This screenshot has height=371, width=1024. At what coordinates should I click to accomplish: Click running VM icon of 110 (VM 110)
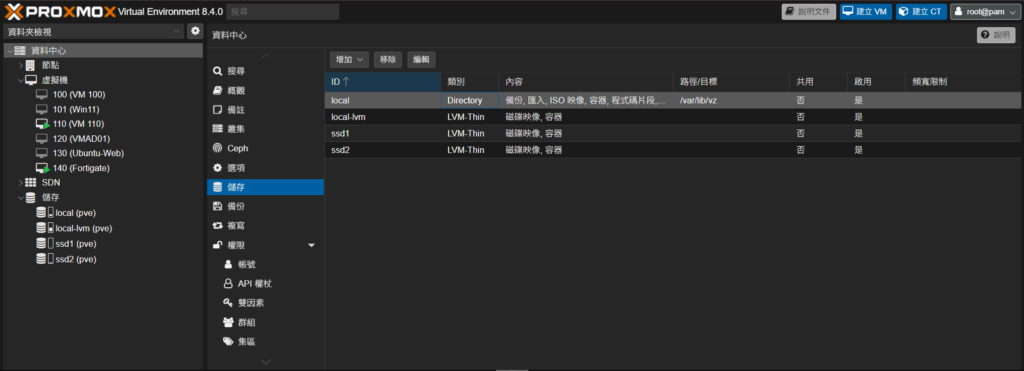(42, 124)
